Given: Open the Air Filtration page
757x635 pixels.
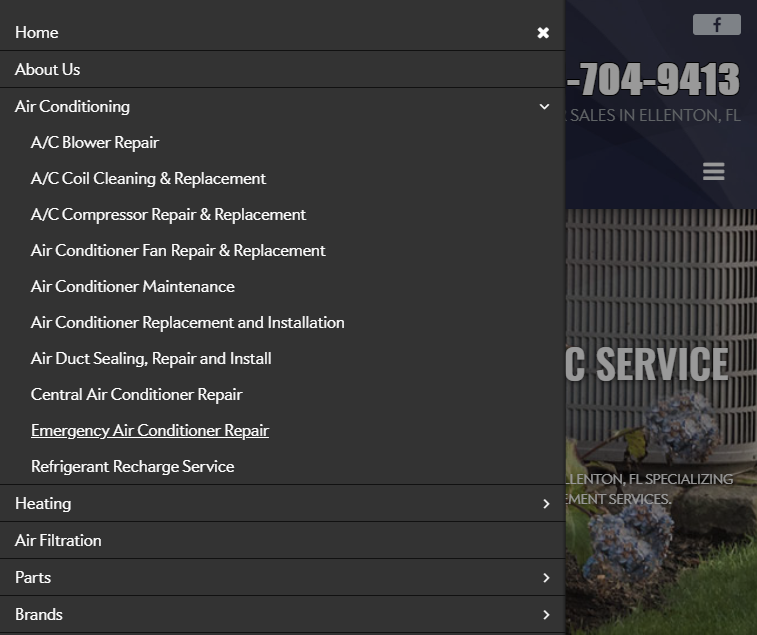Looking at the screenshot, I should pos(58,540).
